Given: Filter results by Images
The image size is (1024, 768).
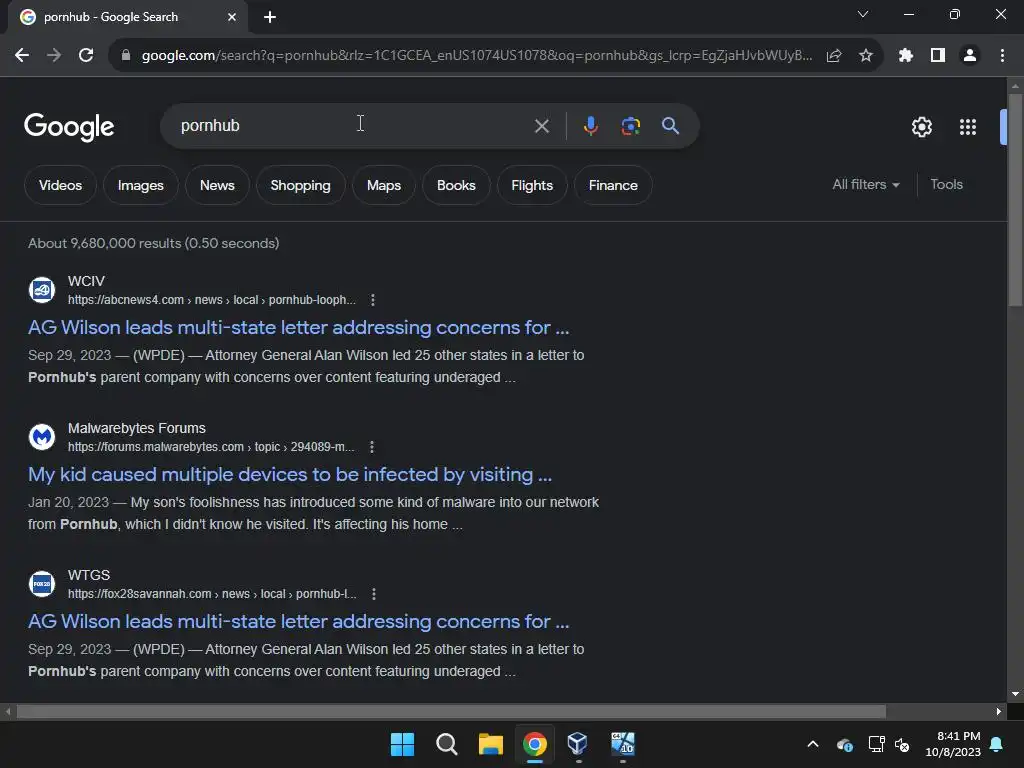Looking at the screenshot, I should (140, 185).
